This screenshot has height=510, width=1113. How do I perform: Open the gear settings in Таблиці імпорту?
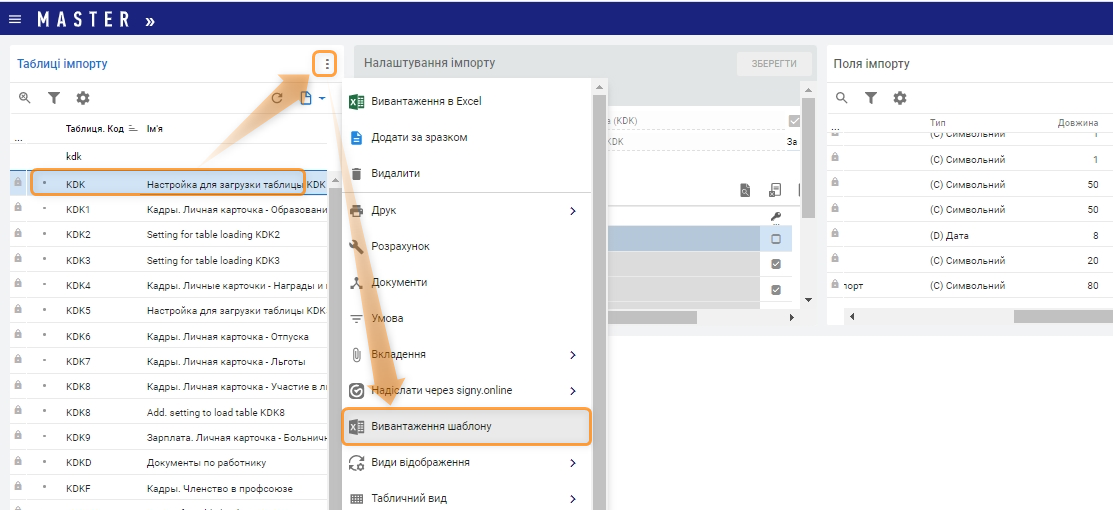pyautogui.click(x=83, y=98)
